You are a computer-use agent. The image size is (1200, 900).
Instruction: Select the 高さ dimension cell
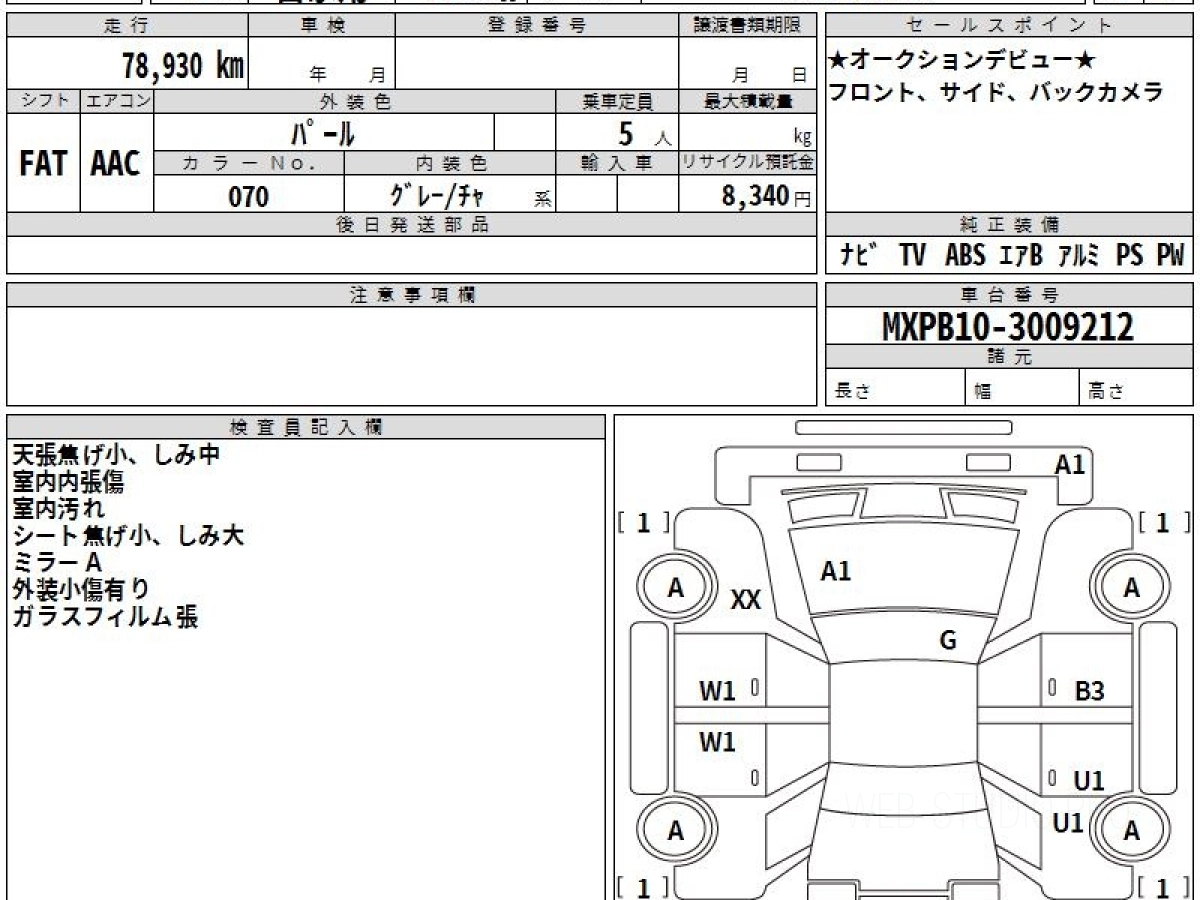1137,388
